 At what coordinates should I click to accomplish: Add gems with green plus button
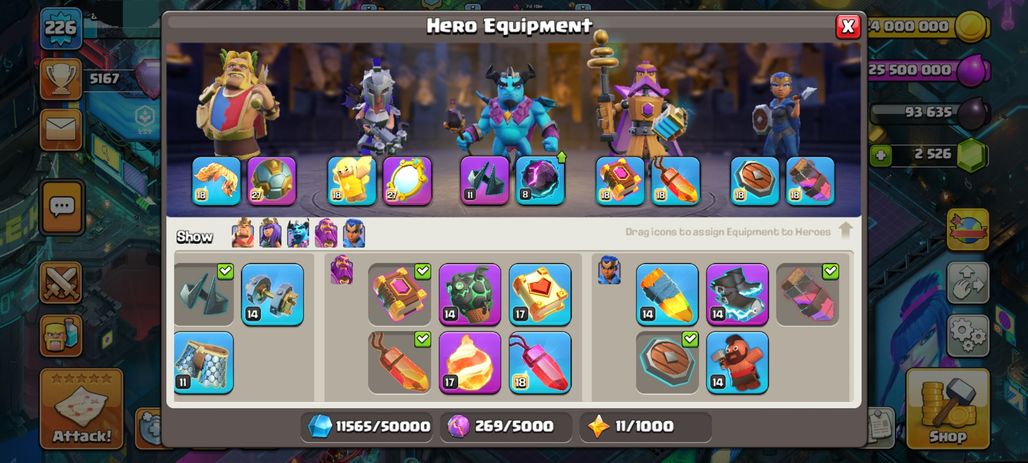[x=879, y=156]
